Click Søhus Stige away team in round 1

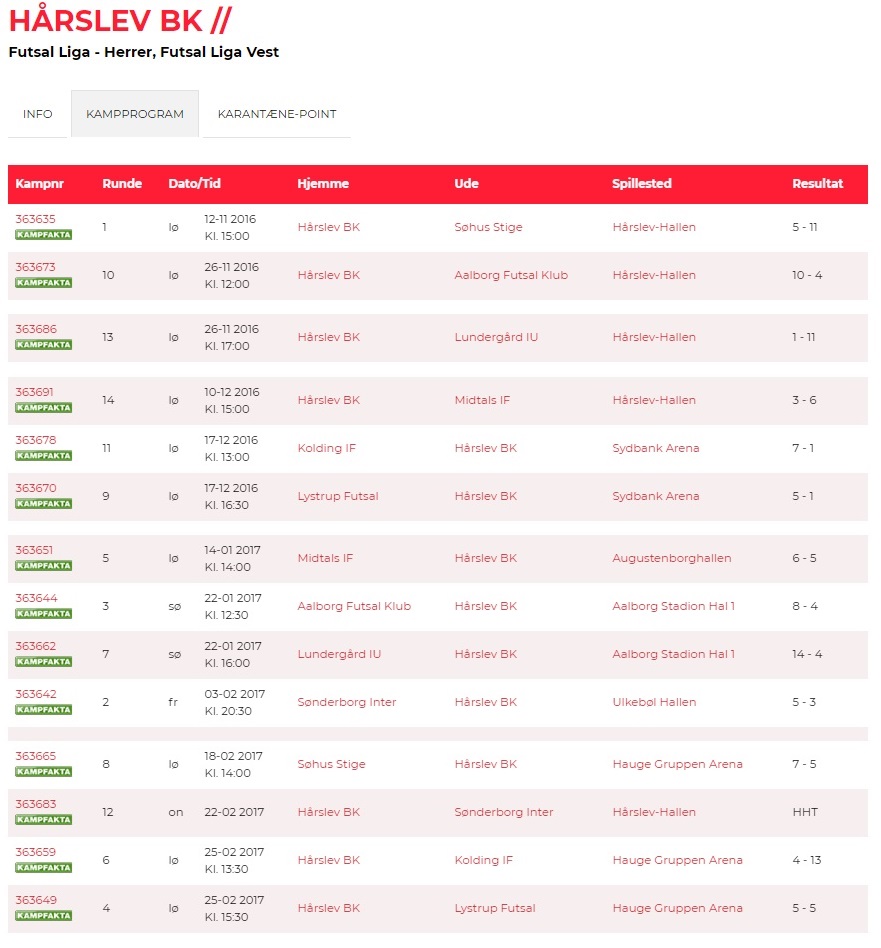(488, 227)
